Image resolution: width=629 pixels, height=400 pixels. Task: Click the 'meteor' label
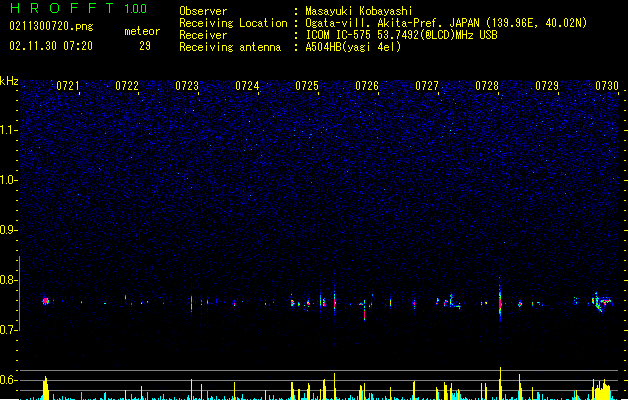coord(142,31)
